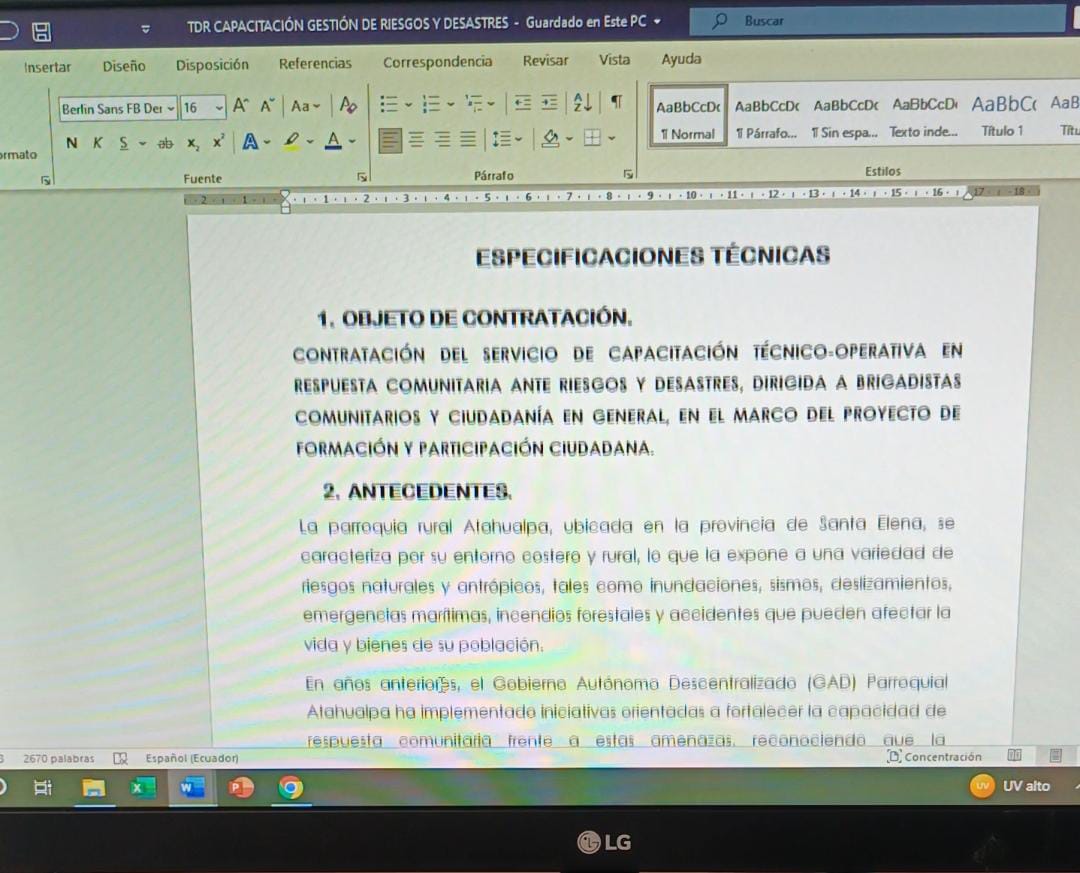This screenshot has height=873, width=1080.
Task: Show paragraph marks with pilcrow icon
Action: point(617,104)
